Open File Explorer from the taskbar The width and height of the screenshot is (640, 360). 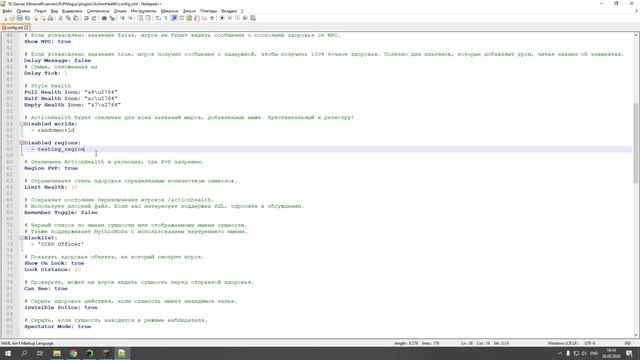click(57, 353)
